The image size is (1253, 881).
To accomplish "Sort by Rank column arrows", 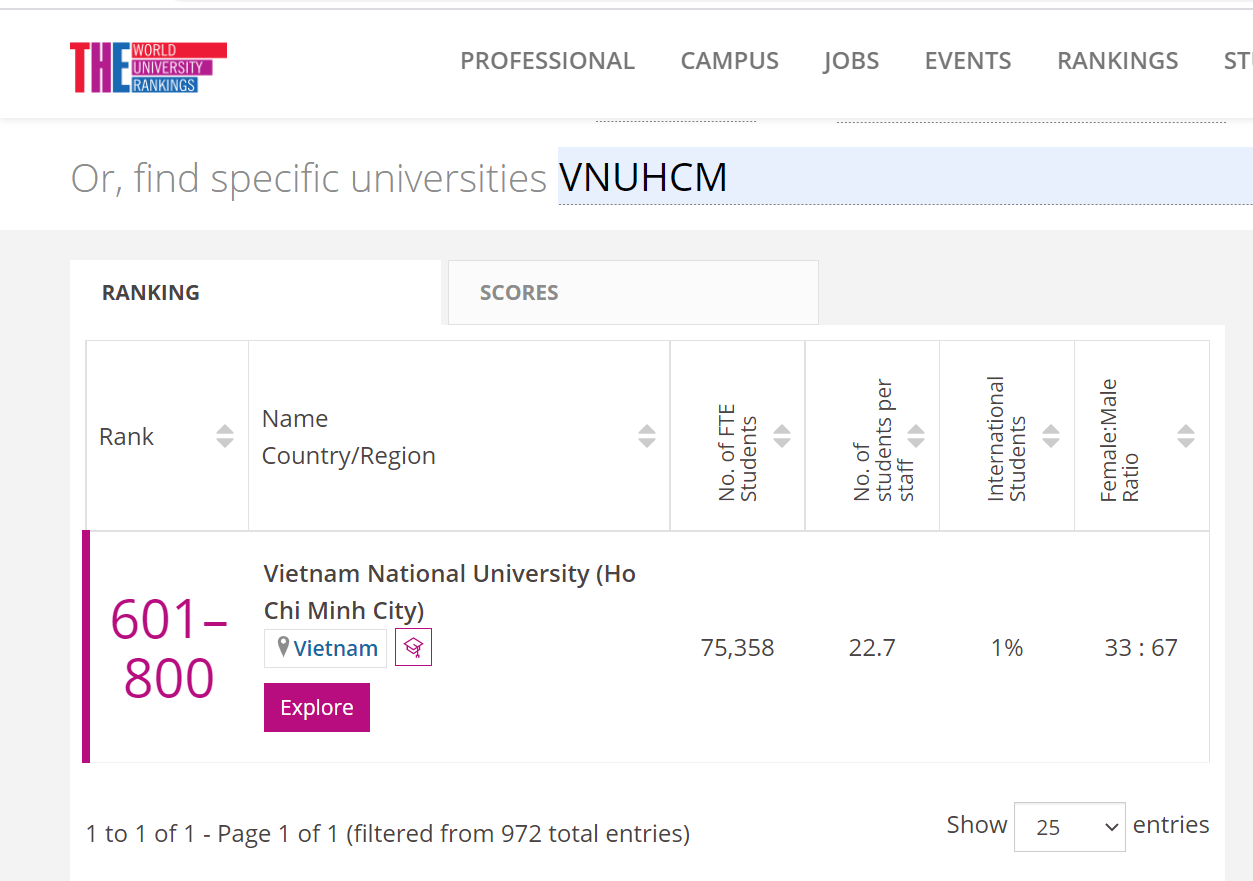I will (x=225, y=436).
